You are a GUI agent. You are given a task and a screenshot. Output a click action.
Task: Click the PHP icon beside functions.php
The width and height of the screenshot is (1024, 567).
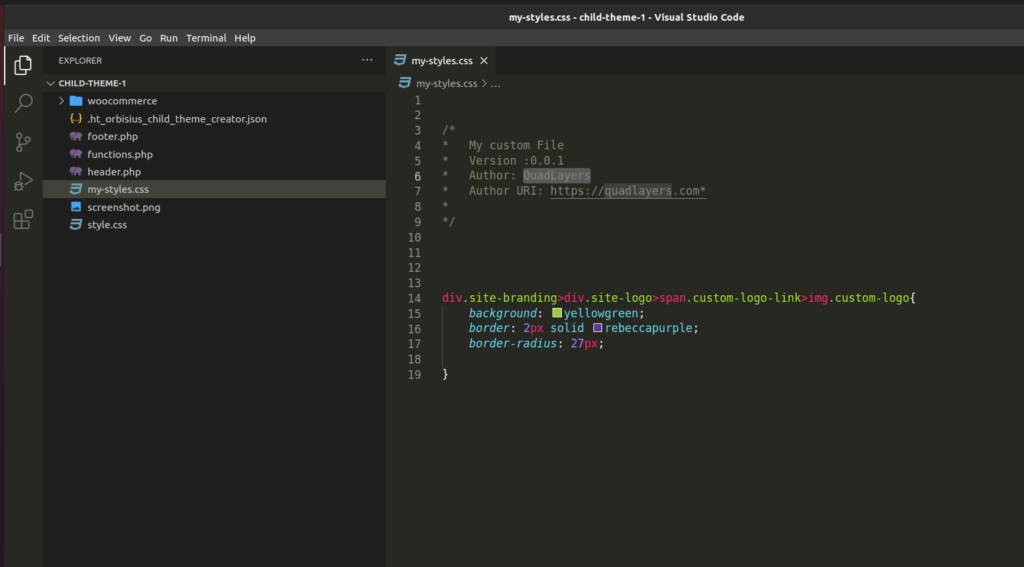(76, 154)
